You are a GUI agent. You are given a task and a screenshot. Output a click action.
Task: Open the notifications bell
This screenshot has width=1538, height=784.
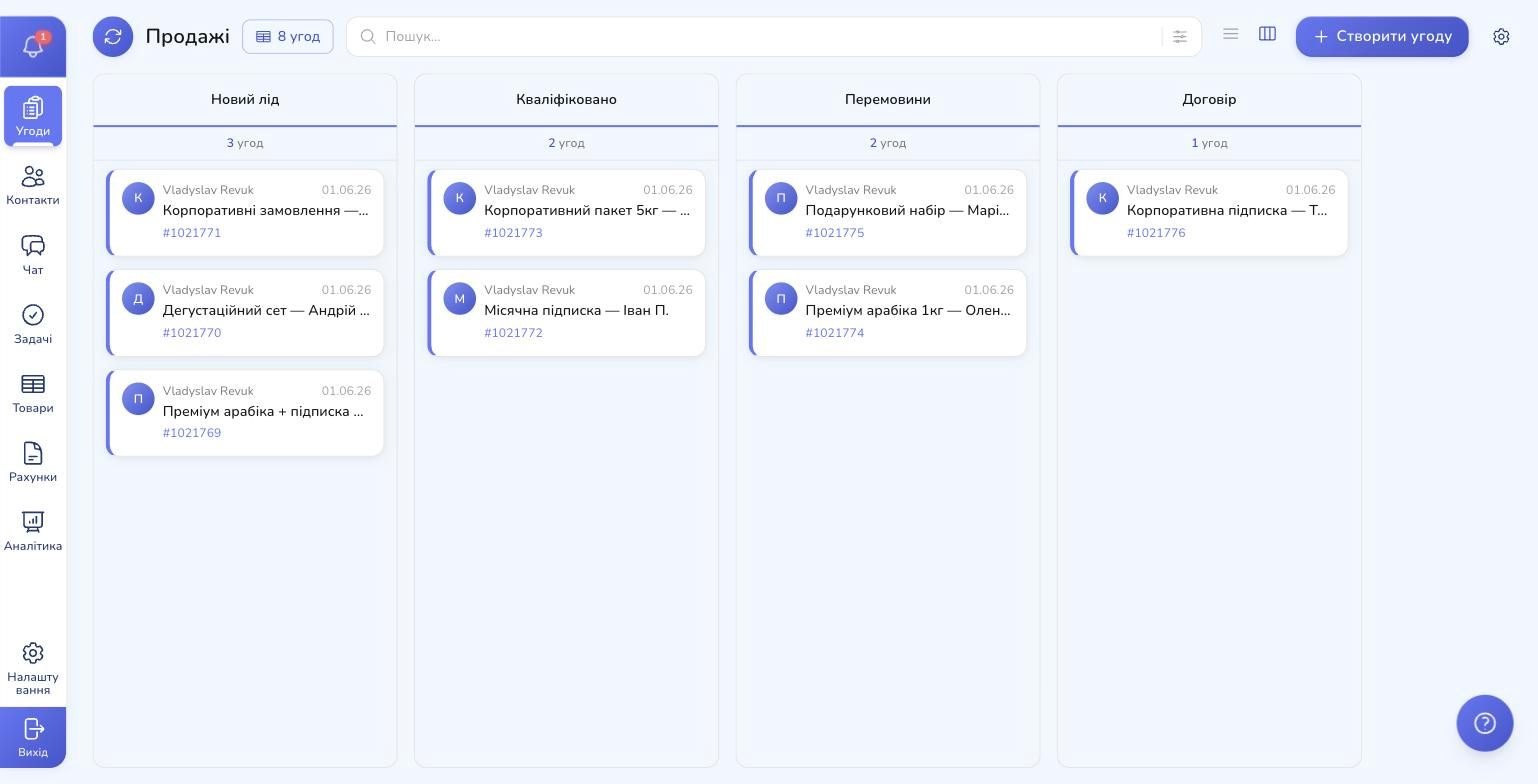(33, 46)
